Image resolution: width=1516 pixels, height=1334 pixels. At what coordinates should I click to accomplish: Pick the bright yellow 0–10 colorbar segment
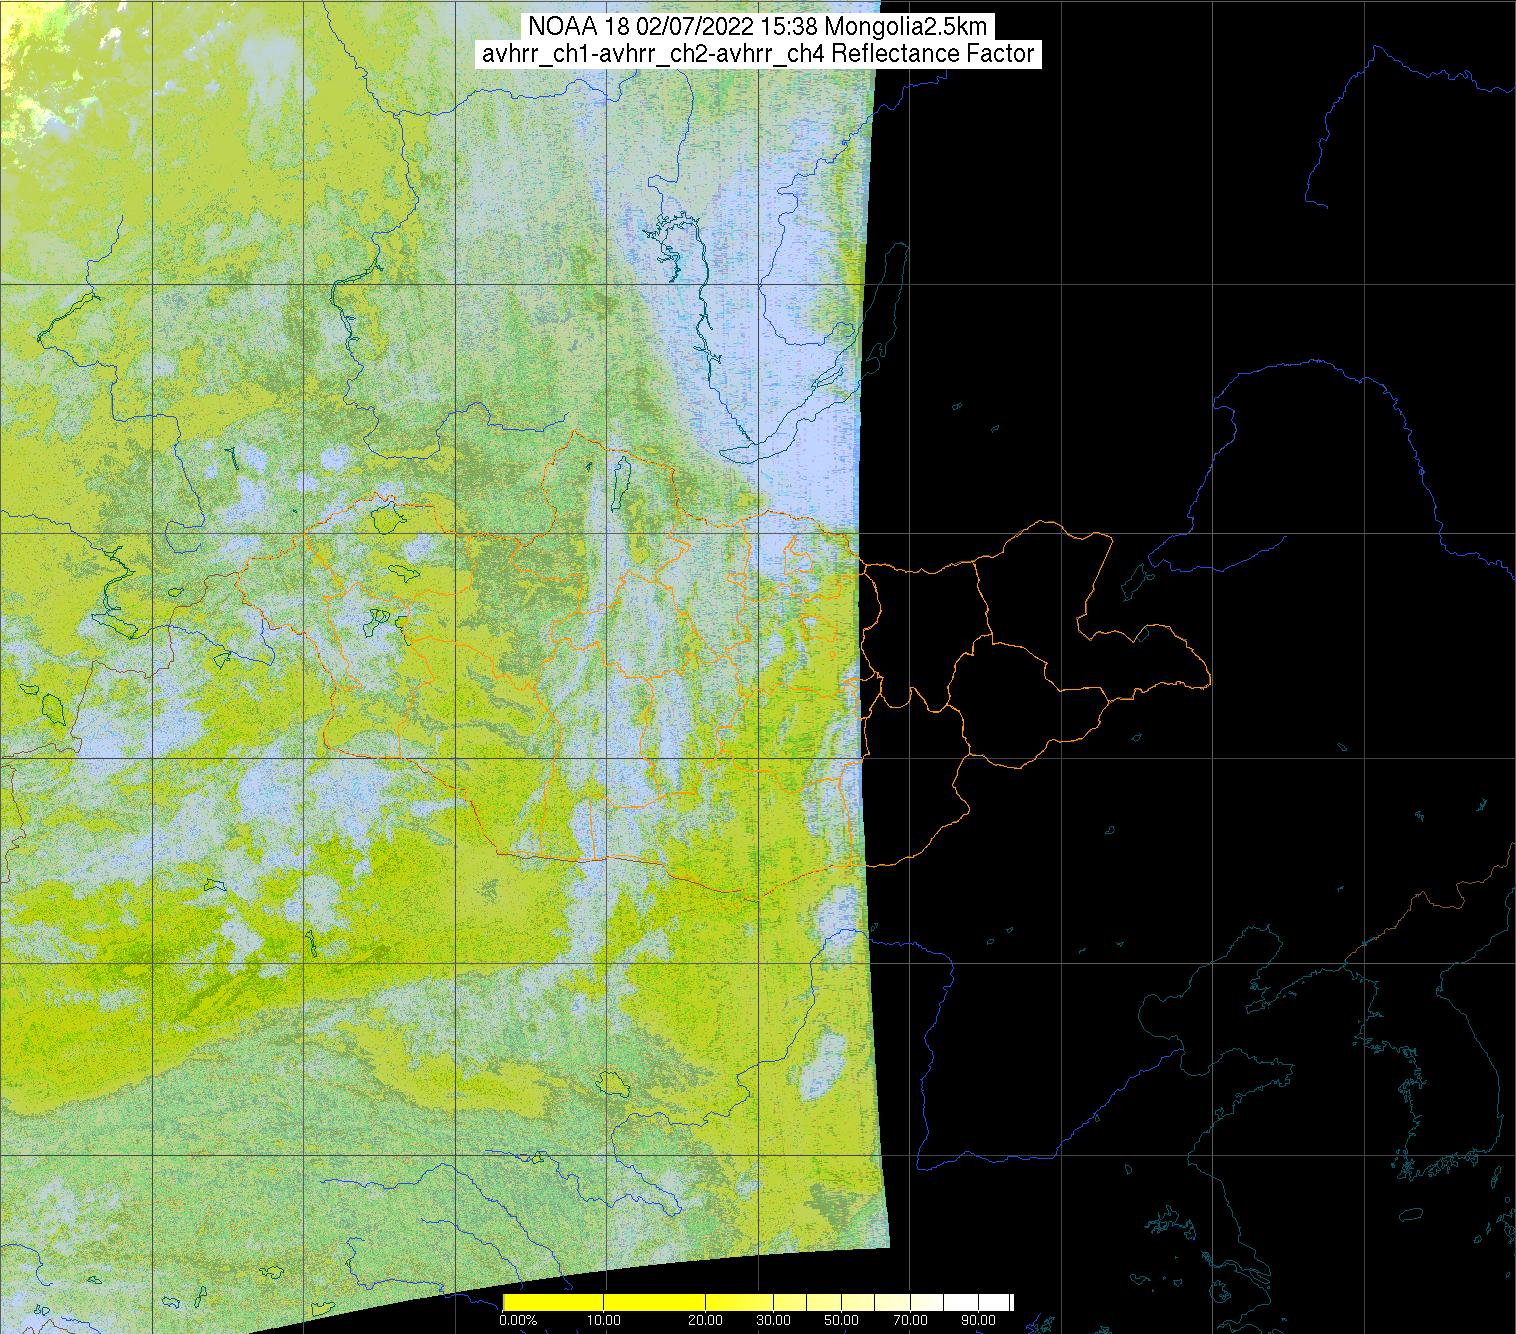coord(553,1302)
